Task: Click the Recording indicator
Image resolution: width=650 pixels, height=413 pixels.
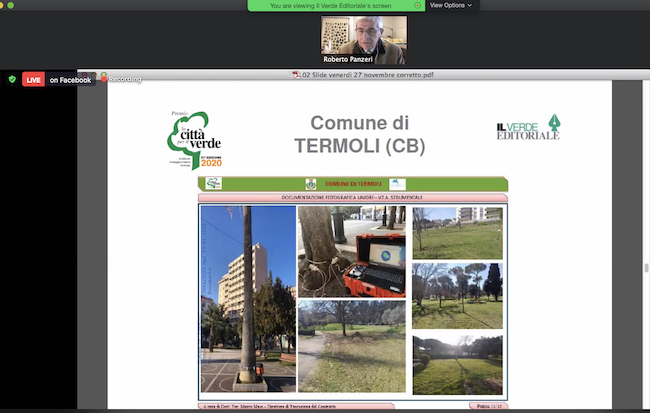Action: pyautogui.click(x=121, y=79)
